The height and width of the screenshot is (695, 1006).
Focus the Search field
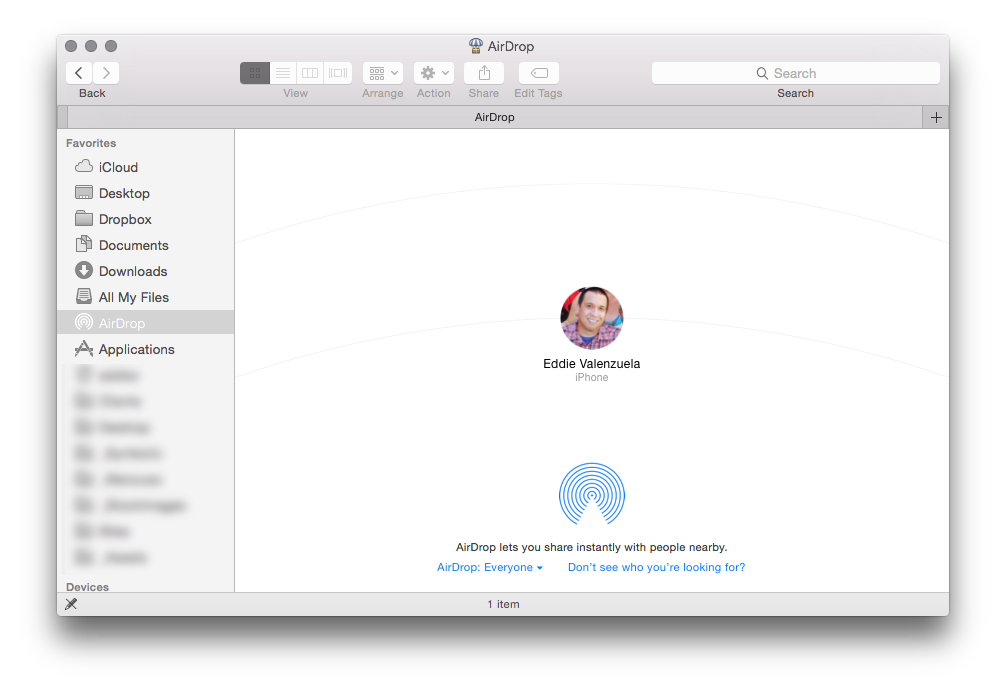[796, 73]
